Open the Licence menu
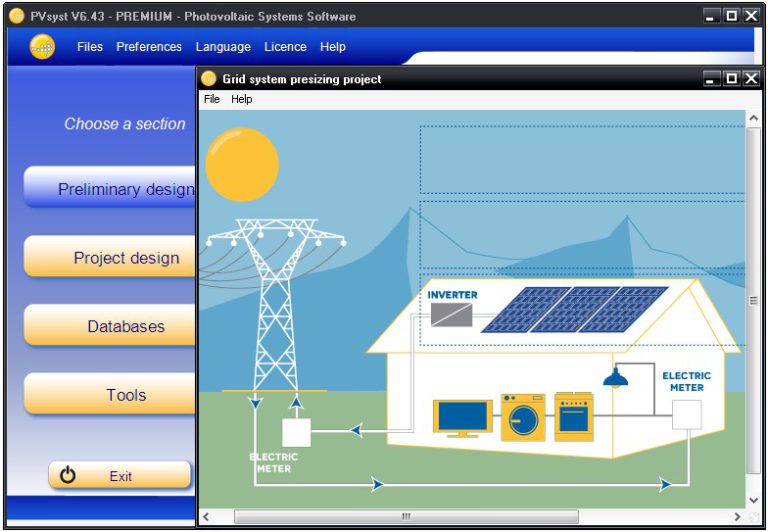Image resolution: width=768 pixels, height=532 pixels. tap(285, 47)
